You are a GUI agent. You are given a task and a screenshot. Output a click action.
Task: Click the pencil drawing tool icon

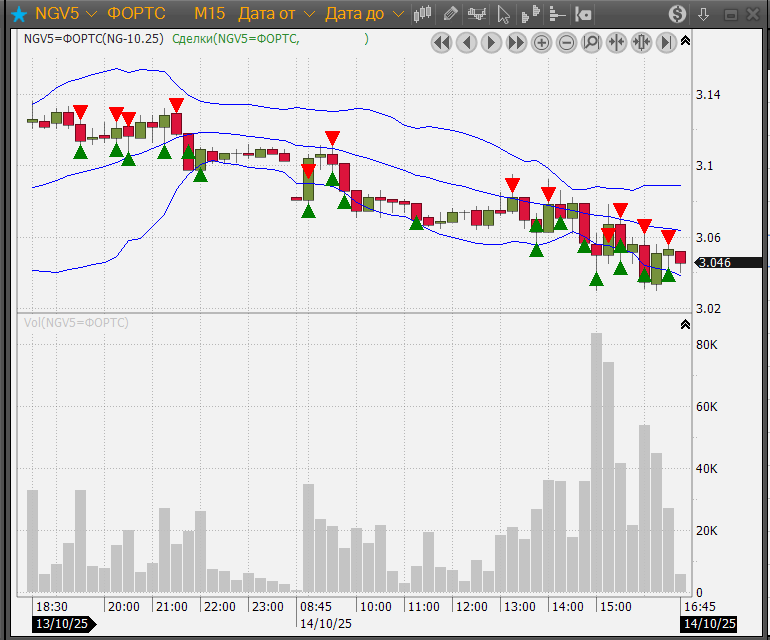(450, 14)
